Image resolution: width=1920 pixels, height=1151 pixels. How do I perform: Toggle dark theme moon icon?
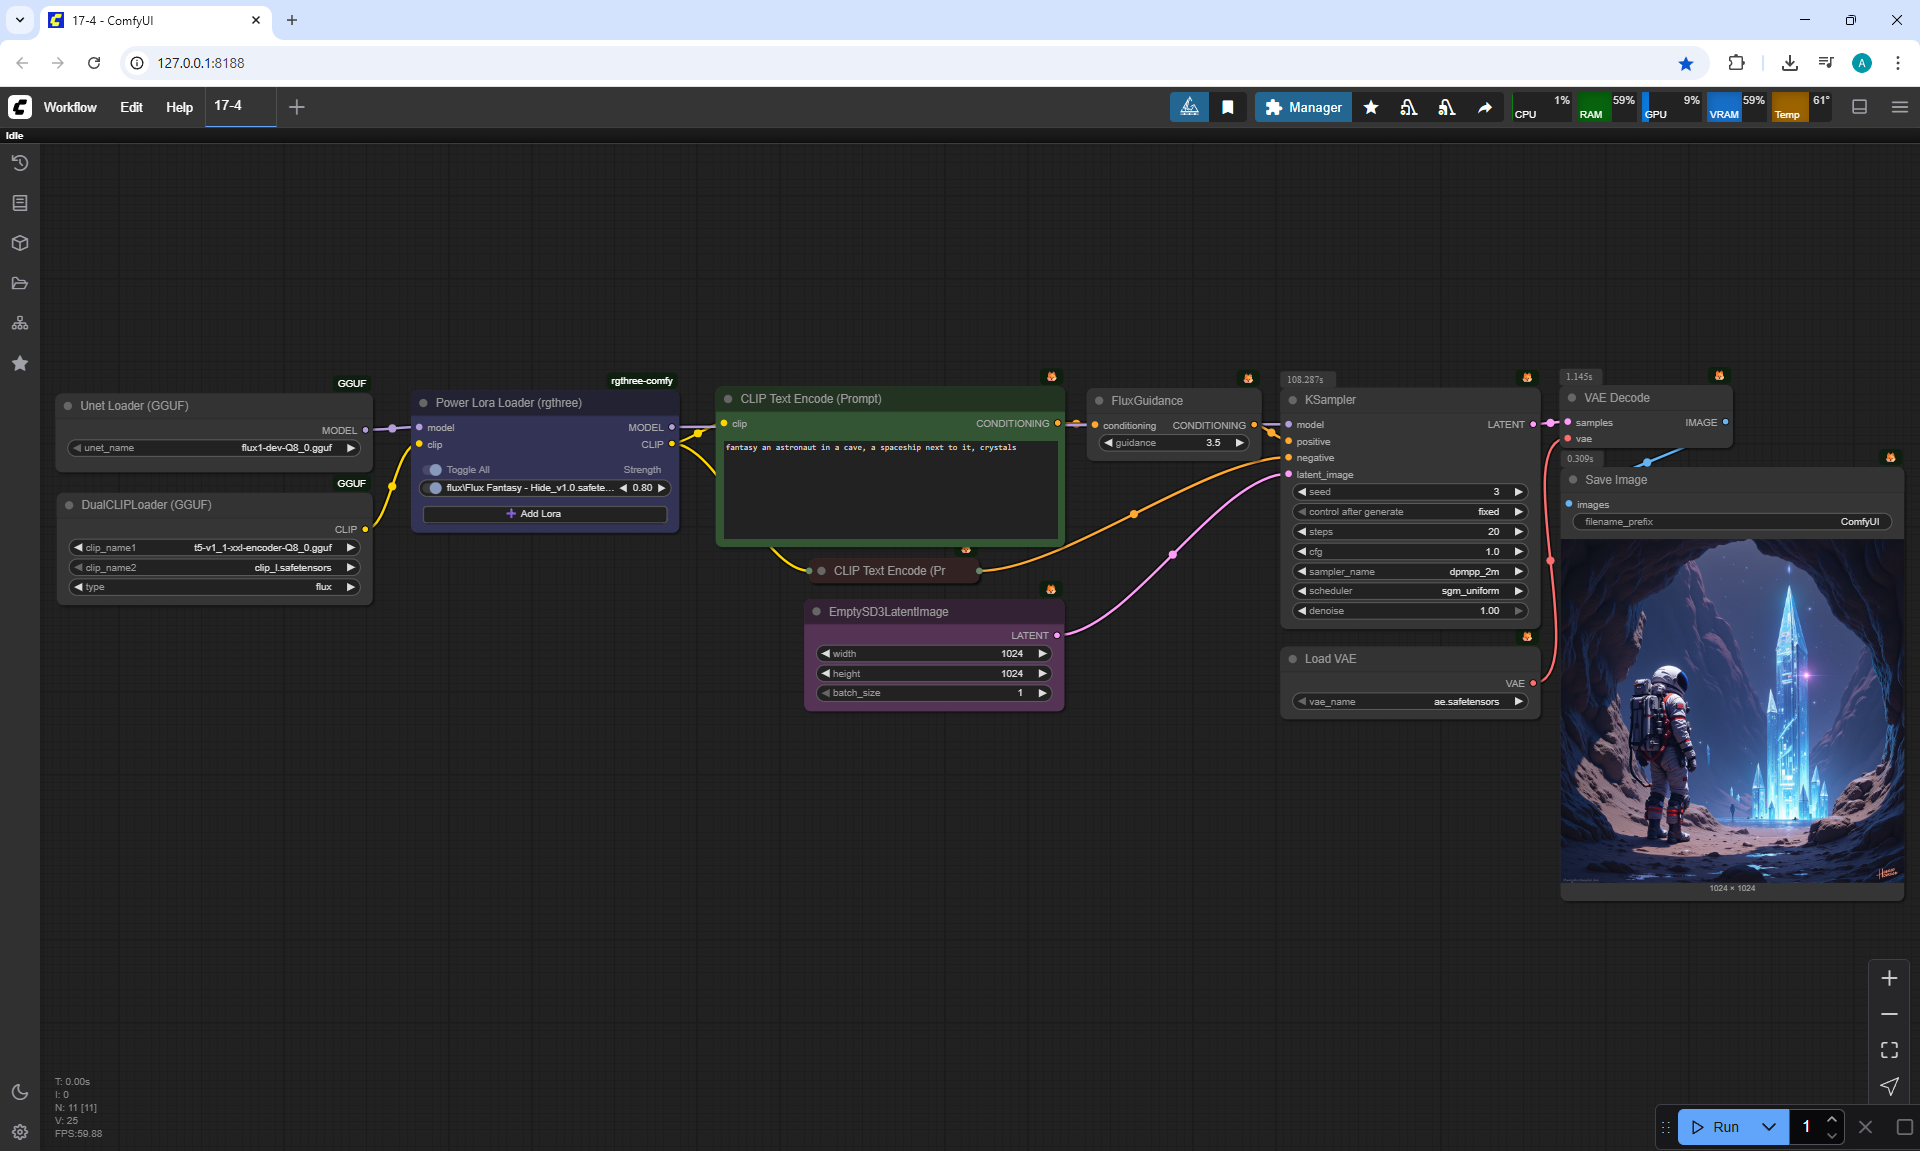tap(20, 1092)
